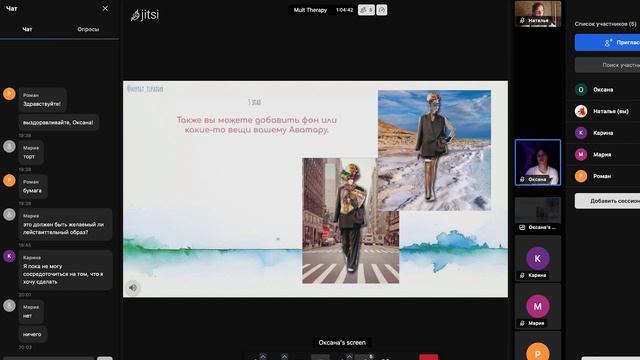Click the call timer 1:04:42

[344, 10]
